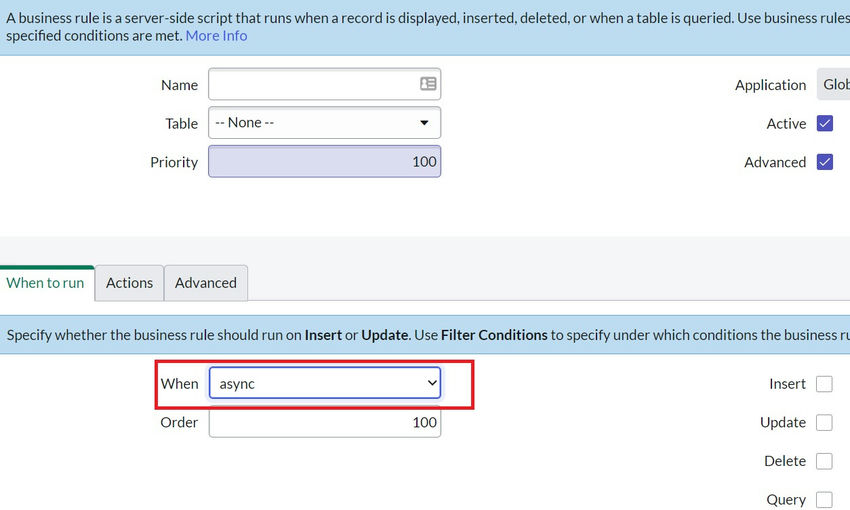Open the Actions tab
The image size is (850, 510).
coord(130,283)
